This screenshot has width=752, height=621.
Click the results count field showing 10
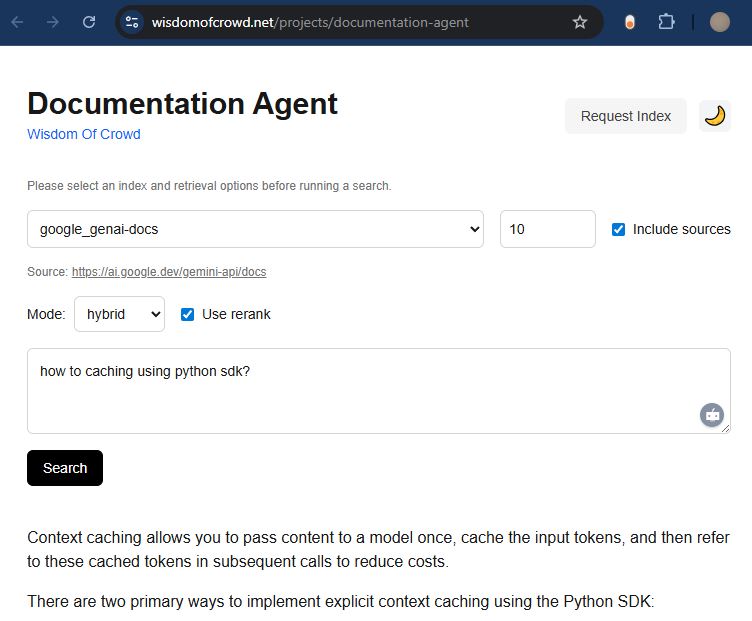(547, 229)
